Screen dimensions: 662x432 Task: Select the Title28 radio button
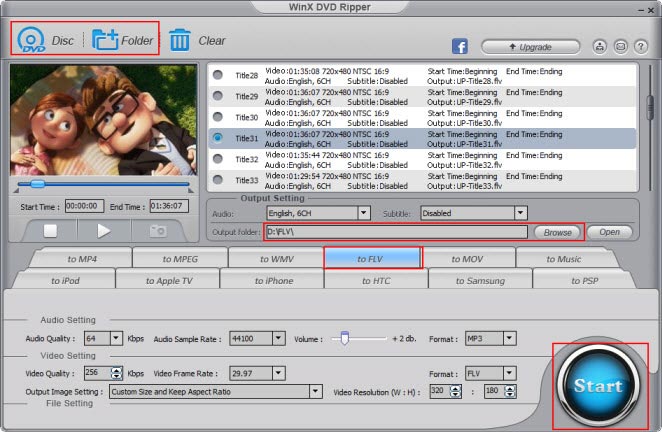pos(217,75)
